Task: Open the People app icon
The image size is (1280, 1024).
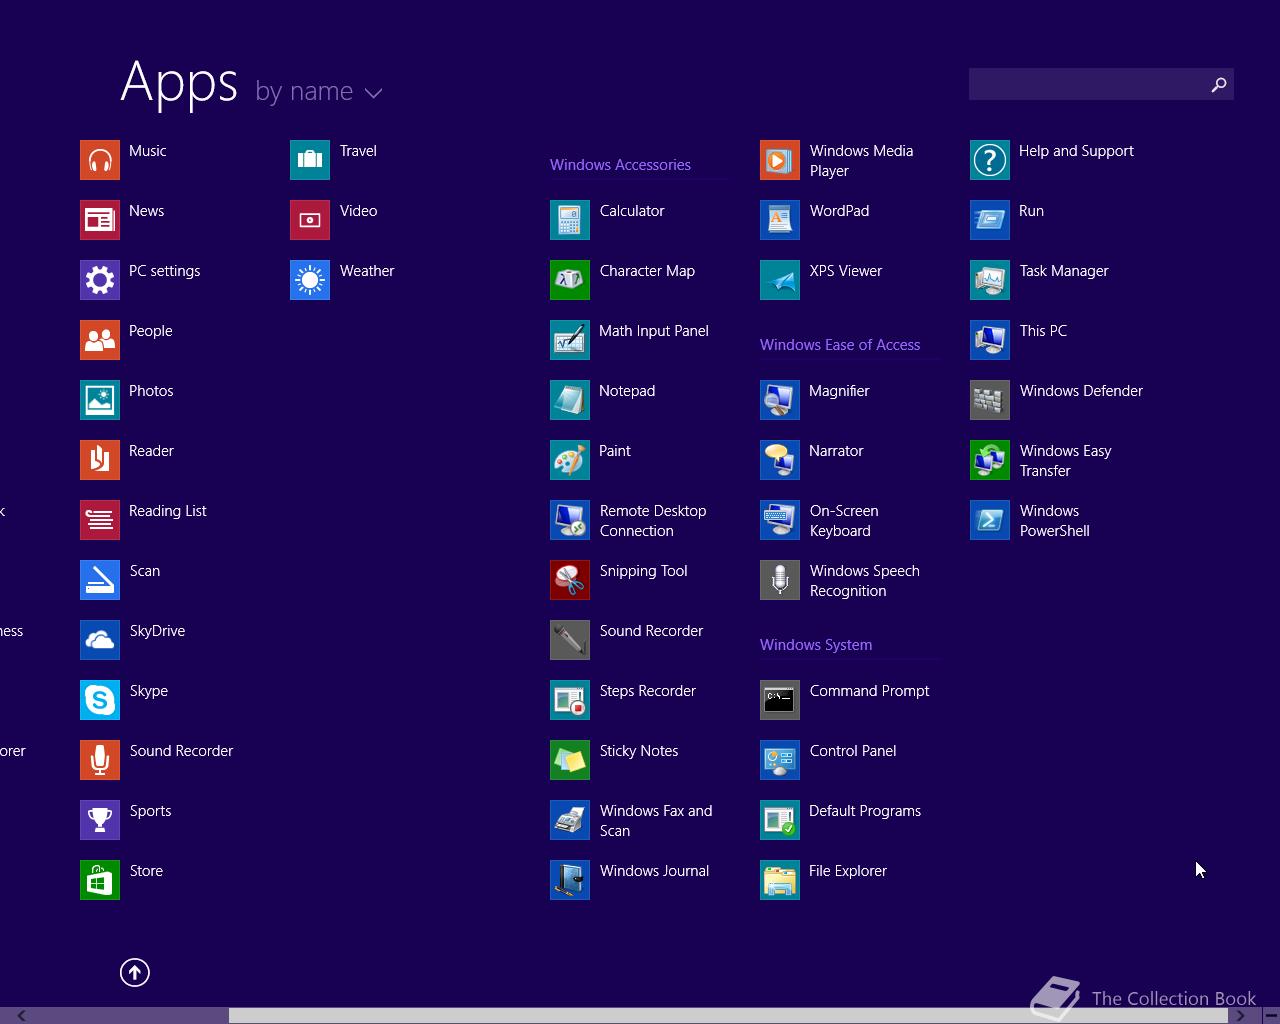Action: (100, 340)
